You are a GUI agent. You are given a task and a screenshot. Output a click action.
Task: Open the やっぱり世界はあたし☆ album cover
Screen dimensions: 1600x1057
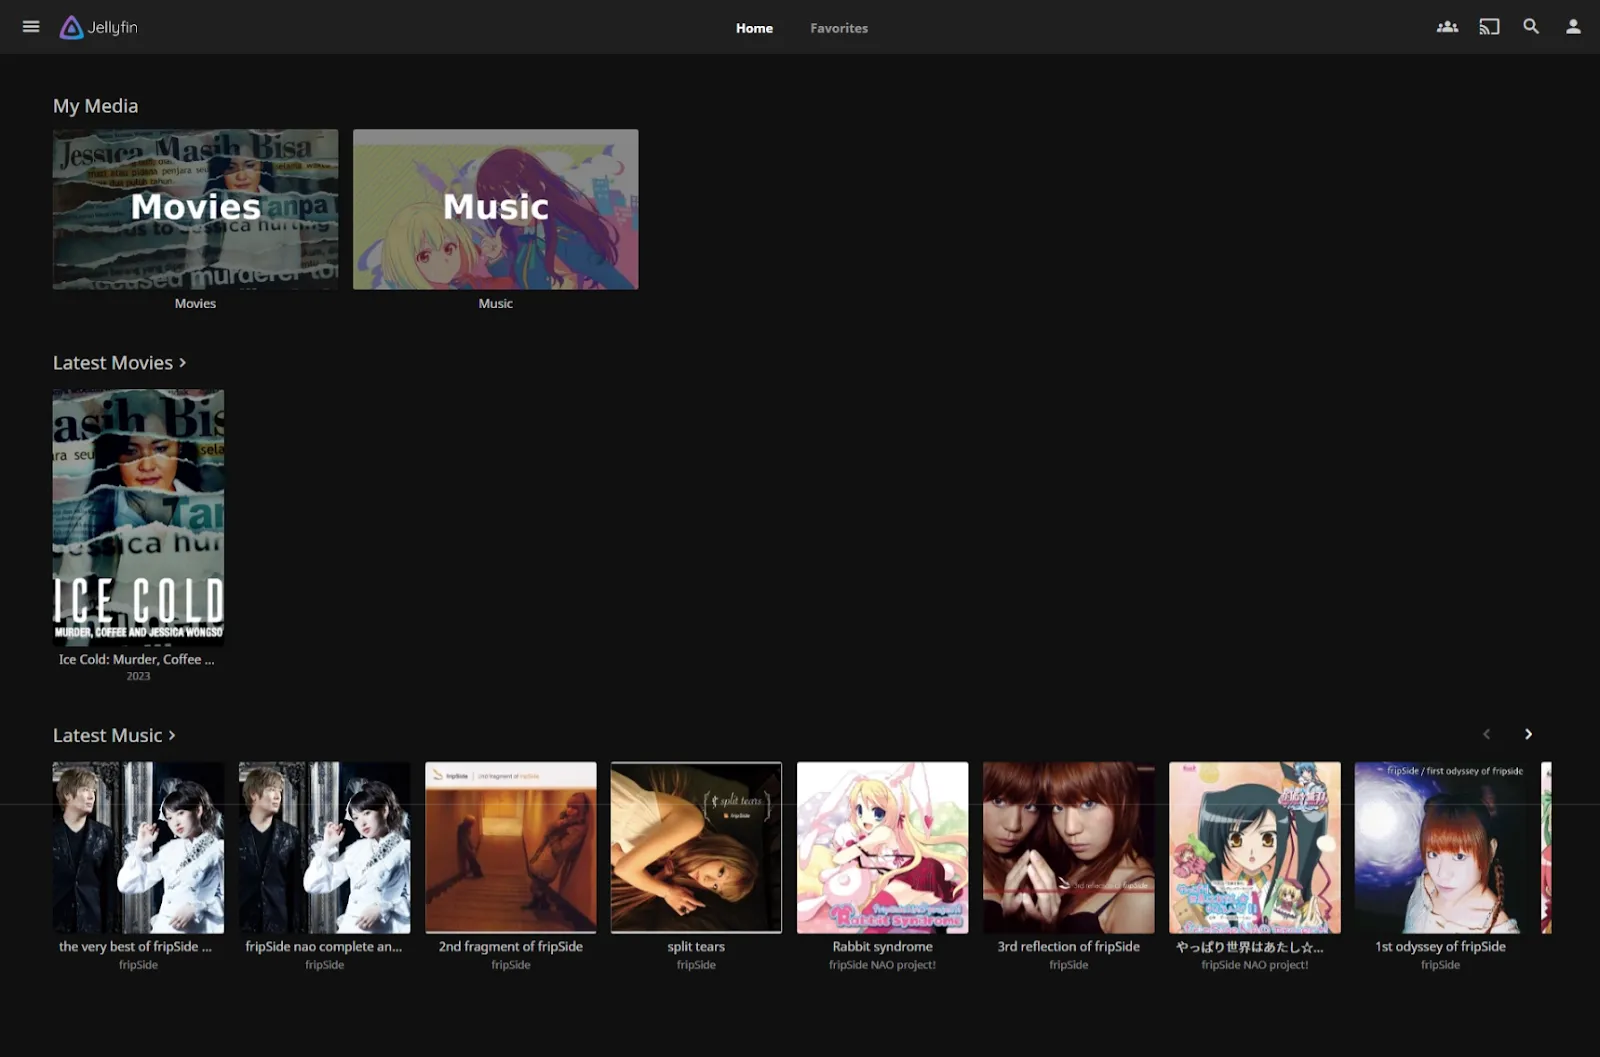pos(1254,848)
